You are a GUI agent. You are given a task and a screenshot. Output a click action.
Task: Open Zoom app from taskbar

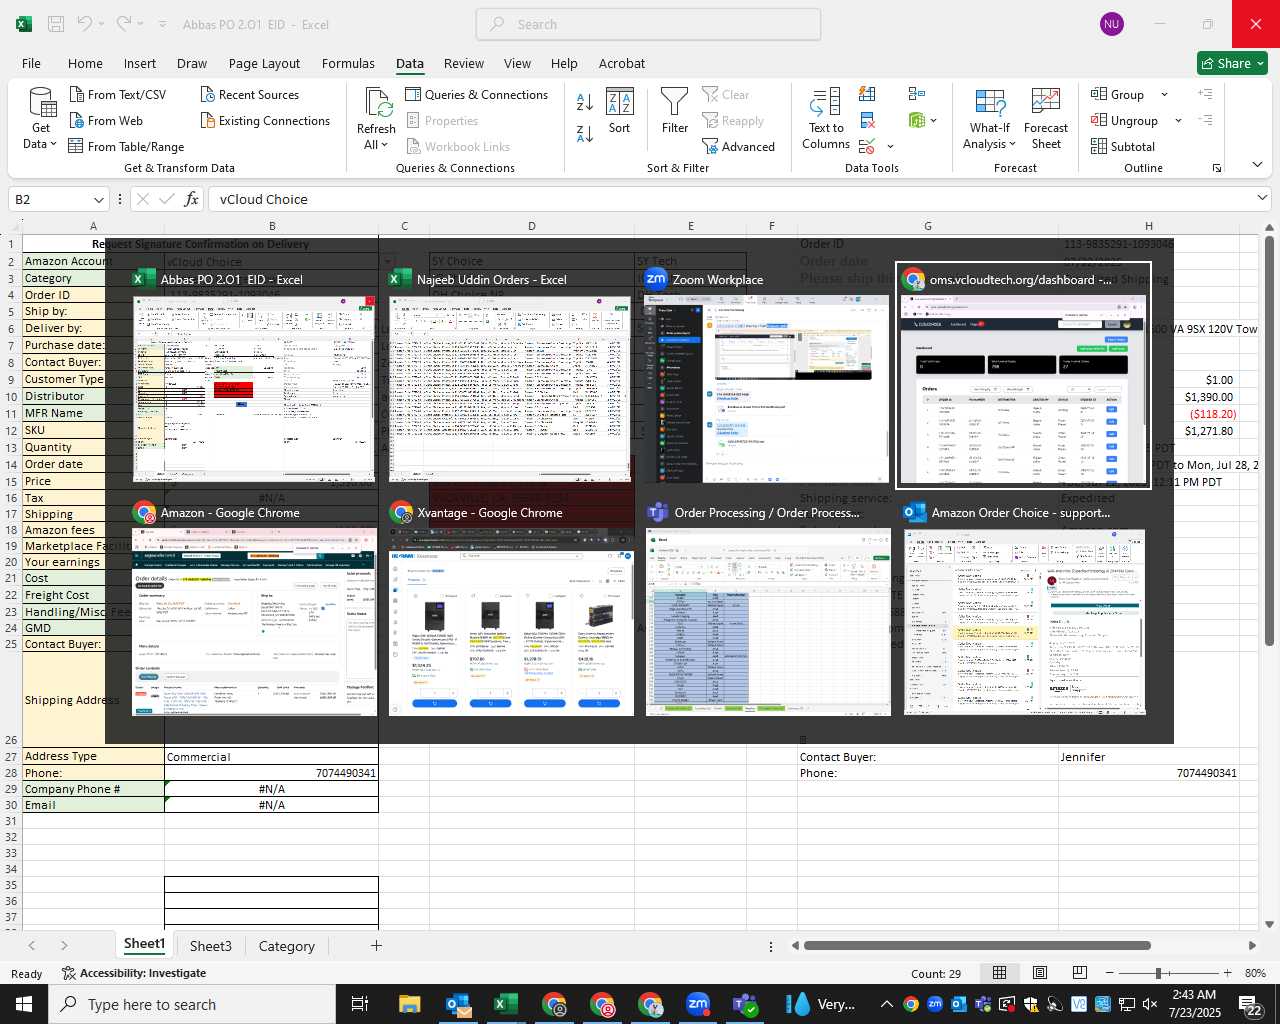coord(698,1004)
